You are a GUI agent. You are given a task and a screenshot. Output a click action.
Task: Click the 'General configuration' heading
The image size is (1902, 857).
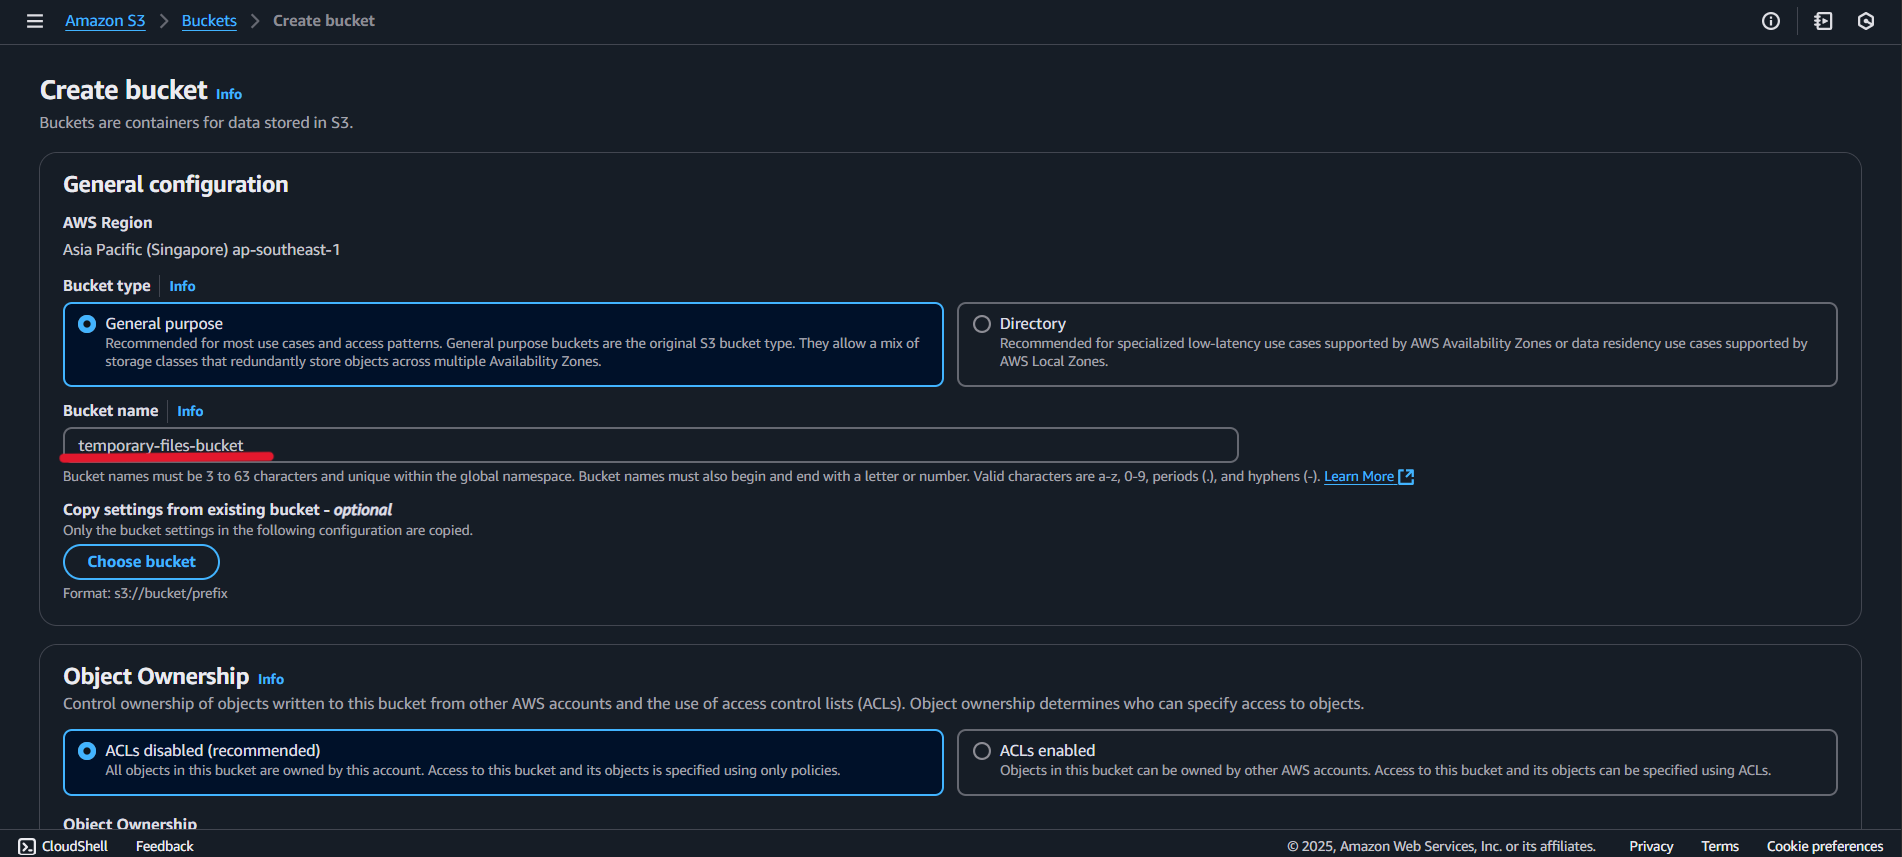coord(176,184)
